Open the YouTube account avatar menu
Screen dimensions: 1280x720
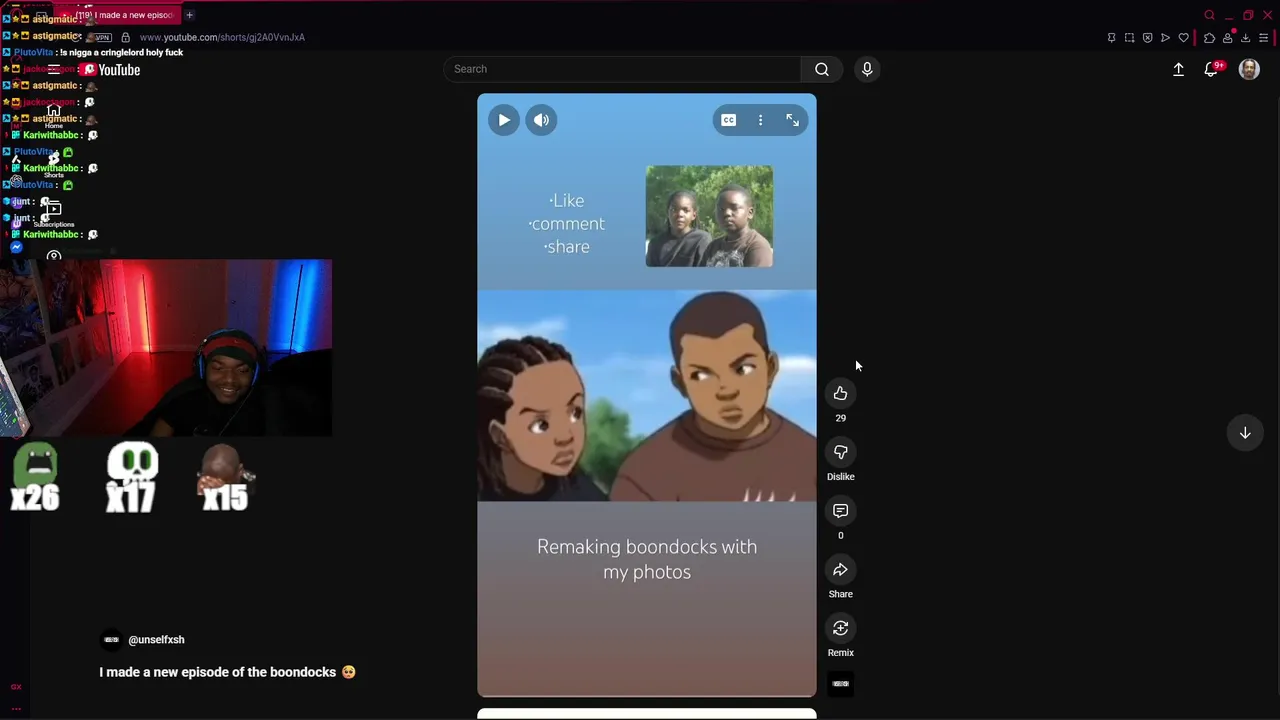(x=1249, y=69)
